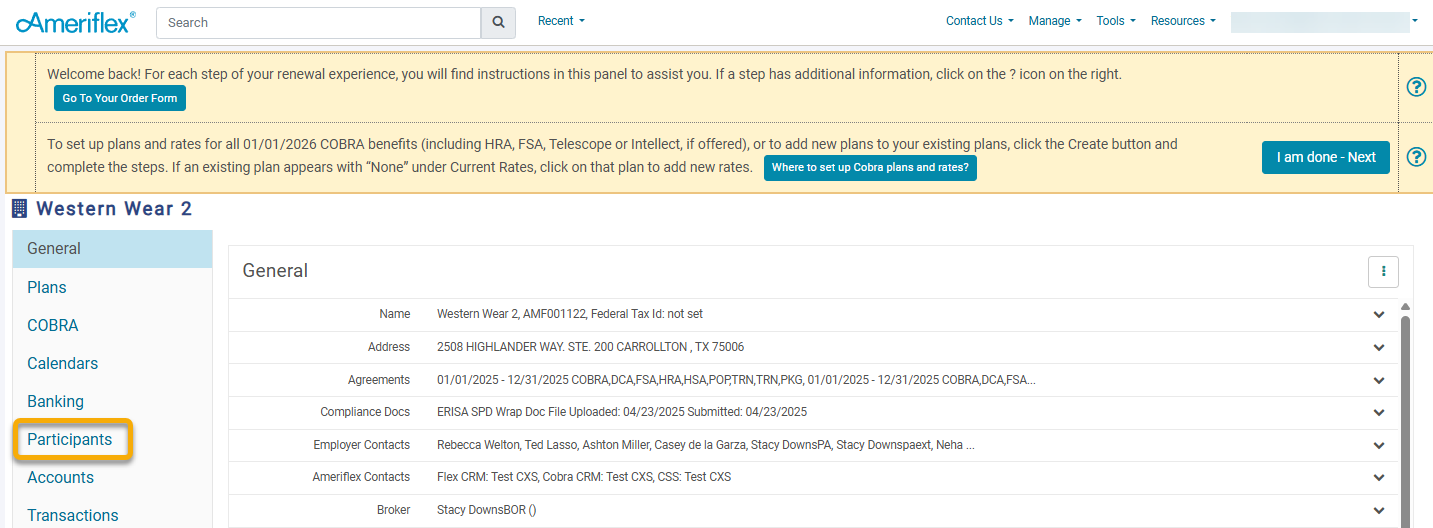Click the help icon beside welcome message
Viewport: 1433px width, 528px height.
(1416, 87)
